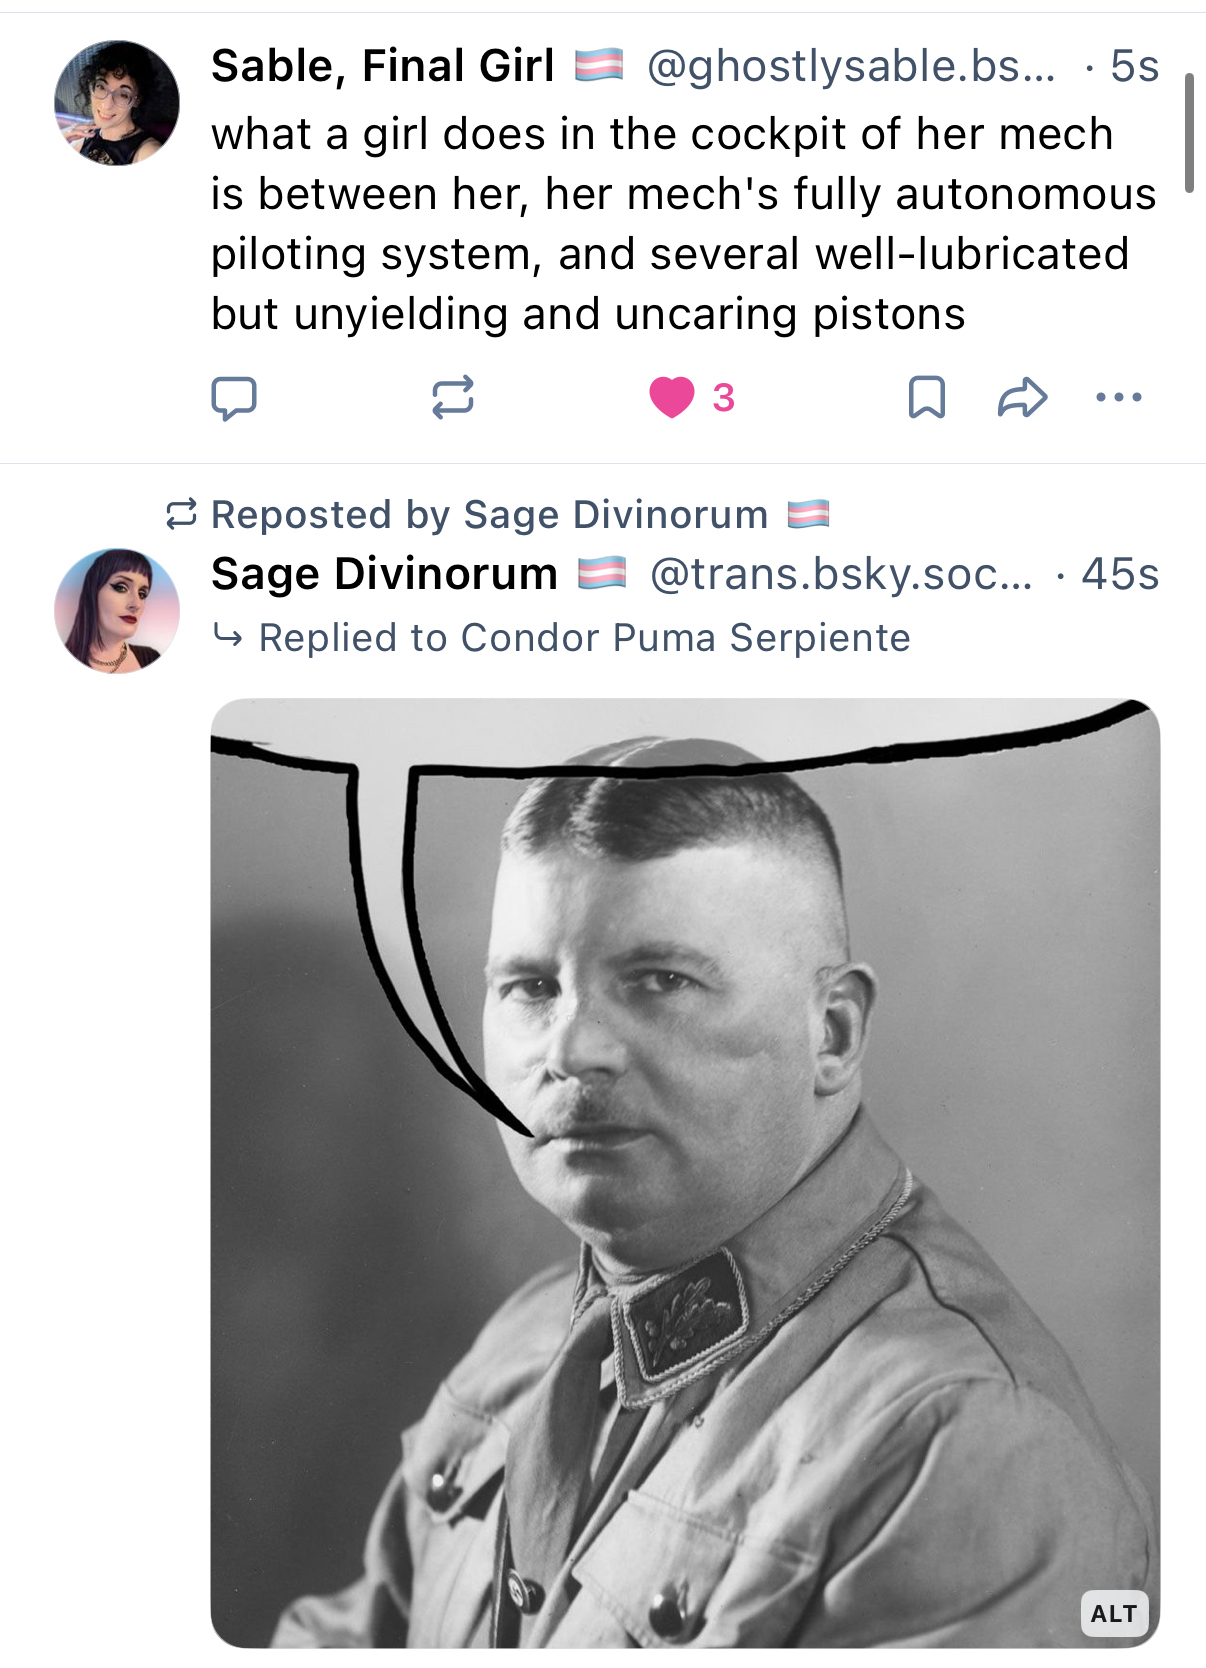Screen dimensions: 1206x1668
Task: Share Sable's post via arrow icon
Action: [1022, 397]
